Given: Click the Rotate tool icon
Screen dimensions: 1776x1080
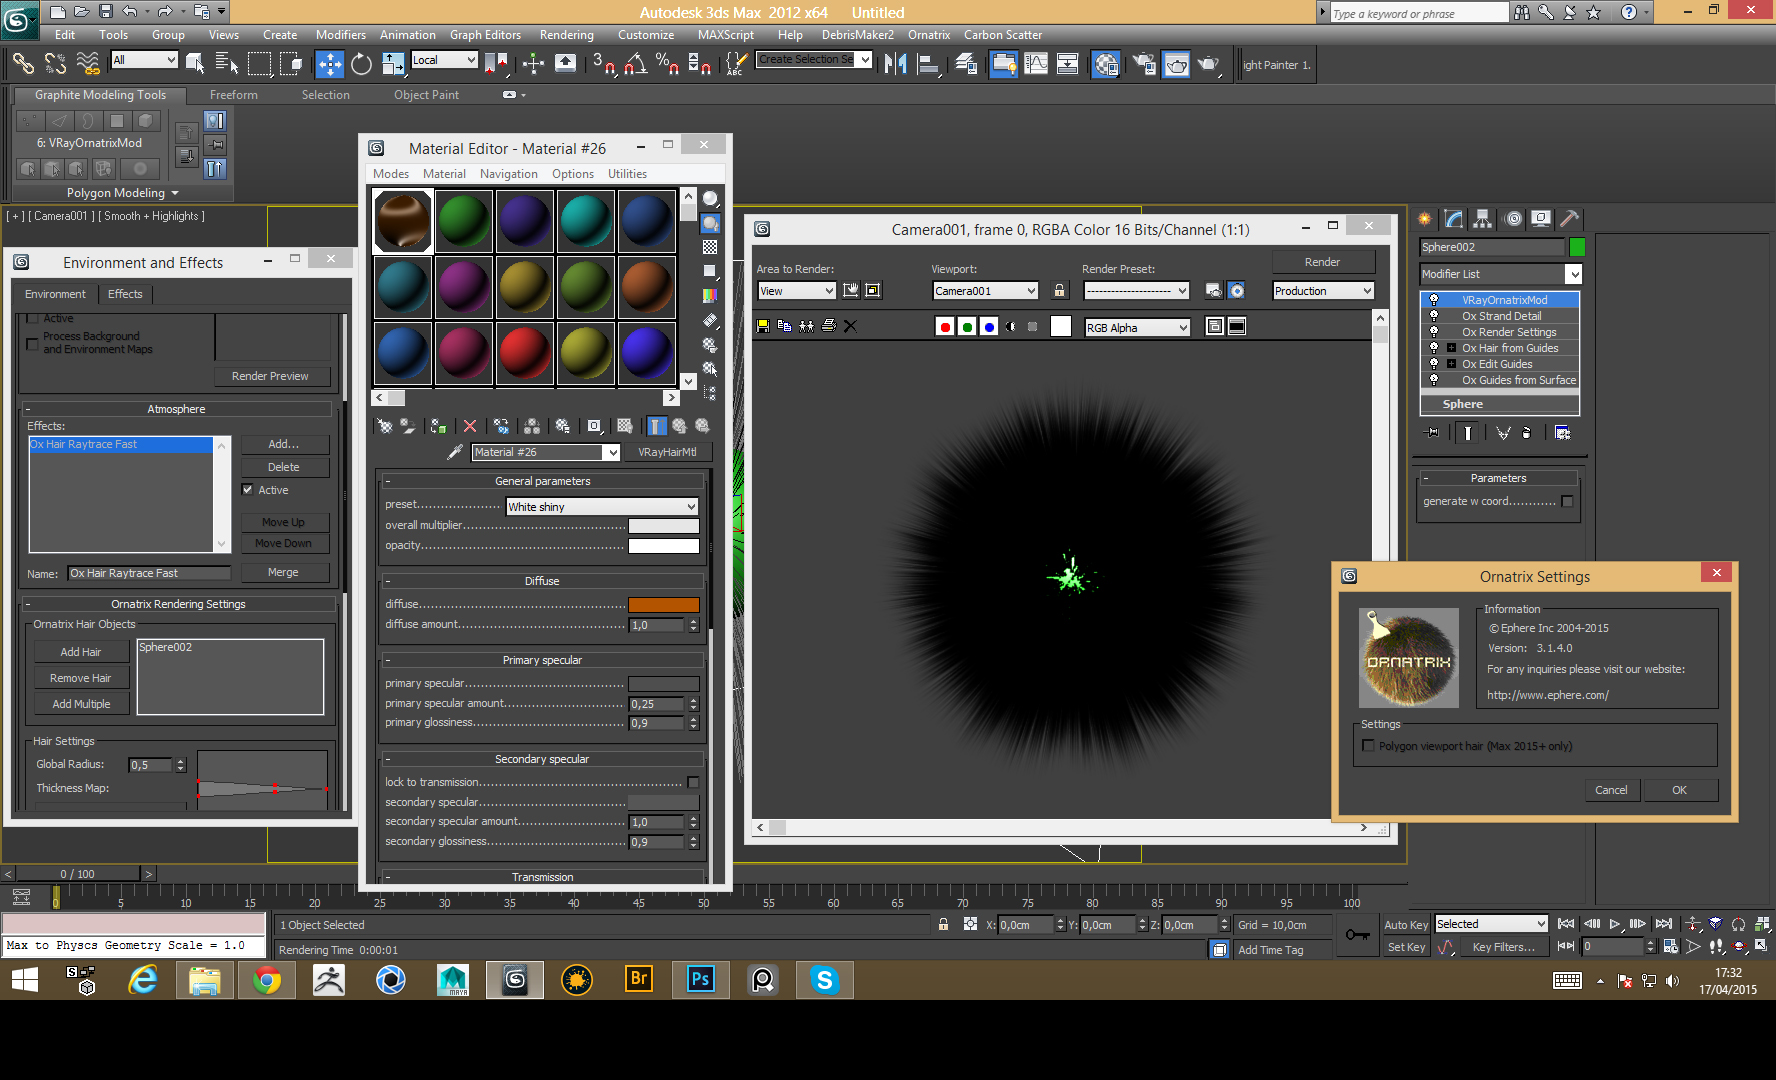Looking at the screenshot, I should tap(361, 65).
